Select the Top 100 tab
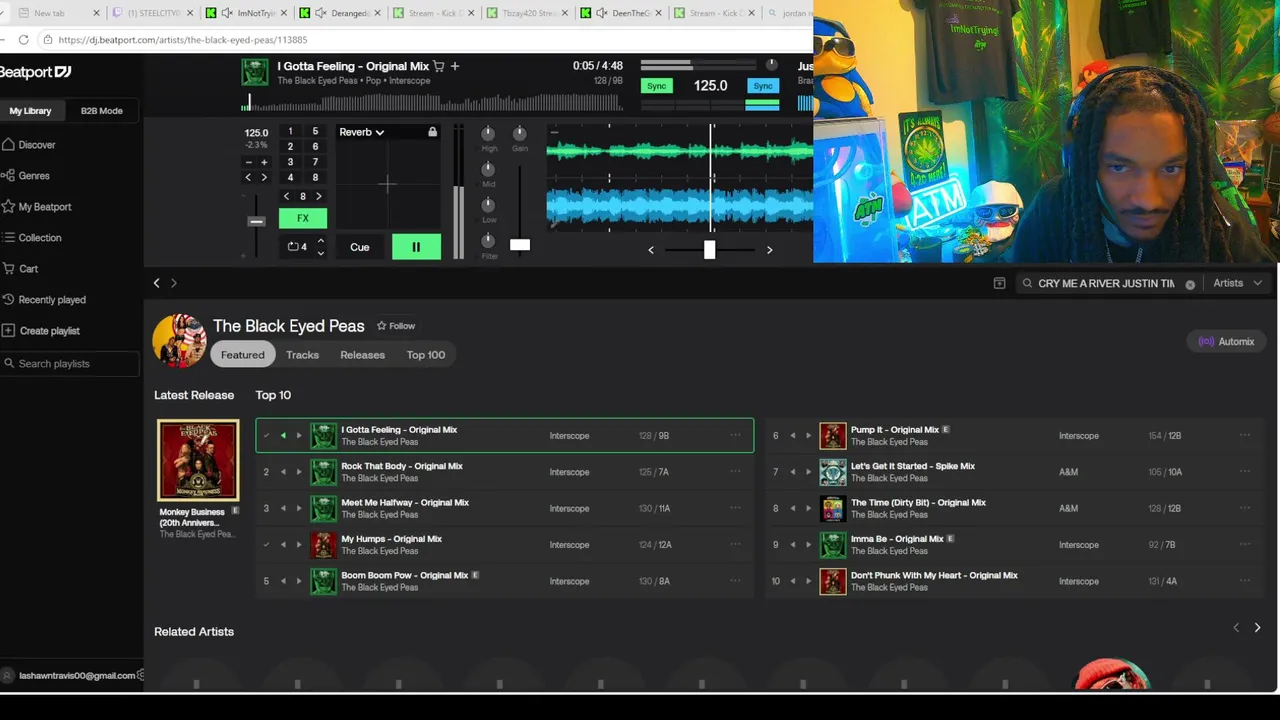 coord(426,355)
